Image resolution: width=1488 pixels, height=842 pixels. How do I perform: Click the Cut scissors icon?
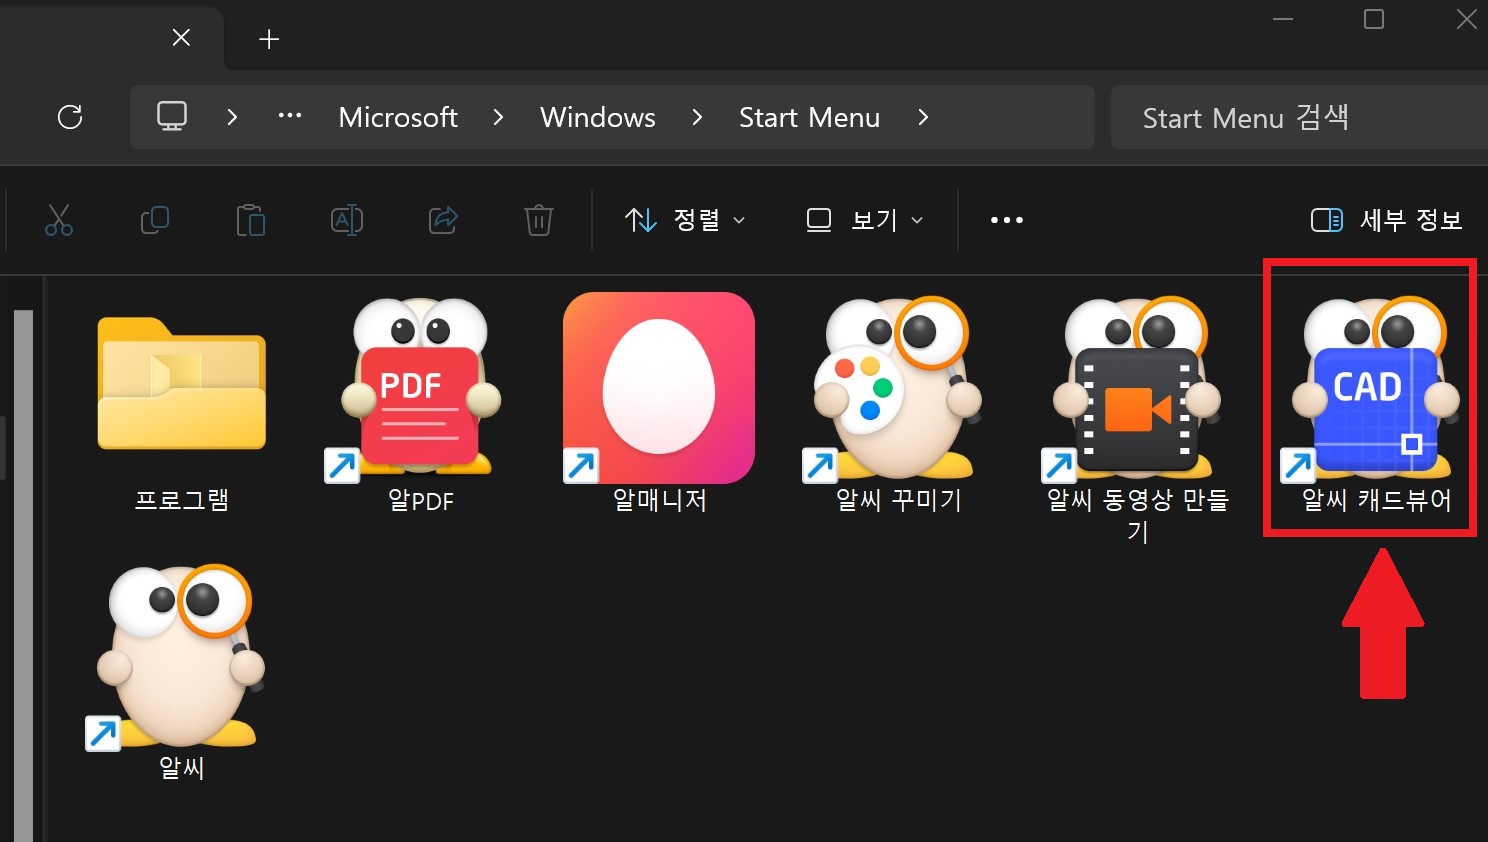coord(59,220)
